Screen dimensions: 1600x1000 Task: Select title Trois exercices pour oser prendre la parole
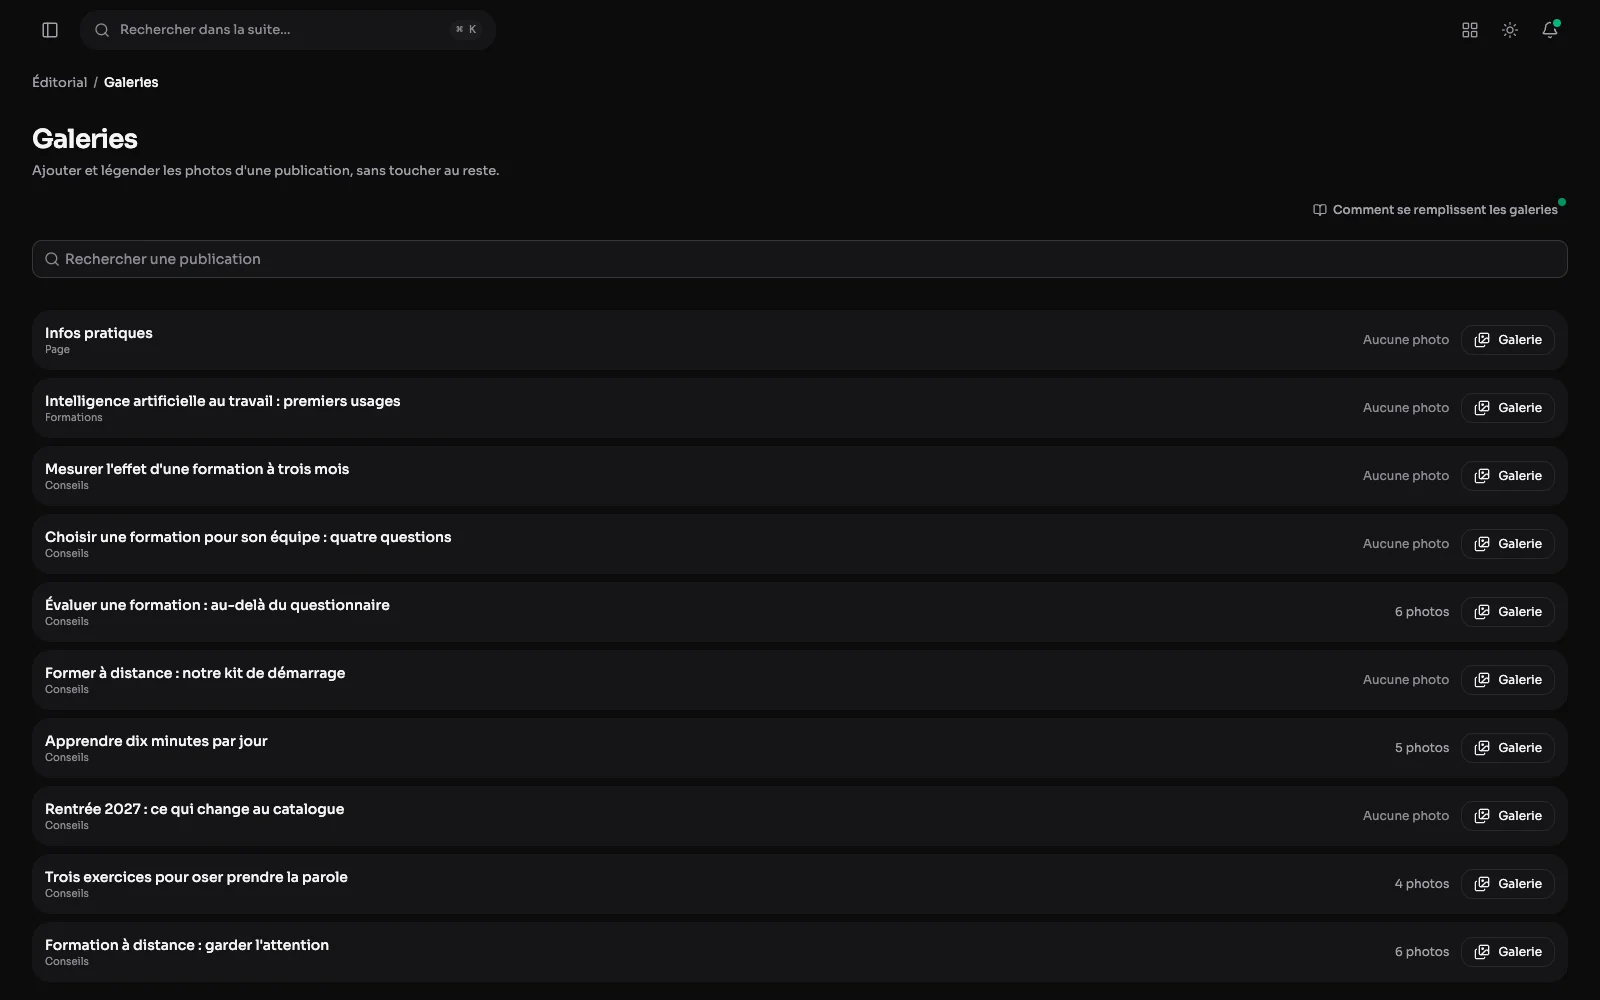(x=196, y=877)
